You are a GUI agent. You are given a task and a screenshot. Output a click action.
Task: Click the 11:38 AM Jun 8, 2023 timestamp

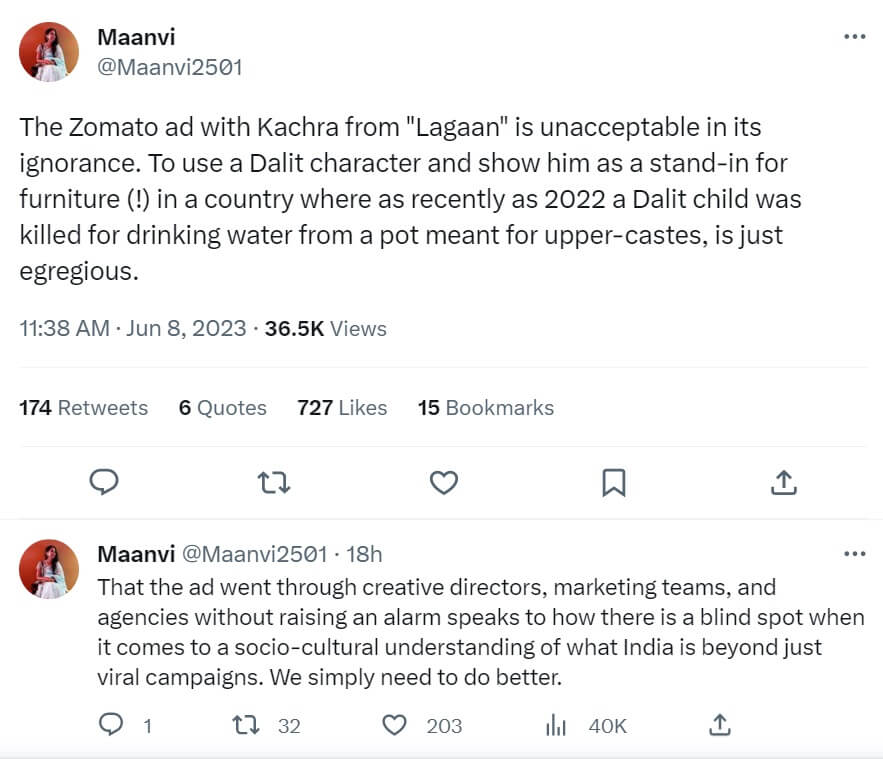[132, 329]
